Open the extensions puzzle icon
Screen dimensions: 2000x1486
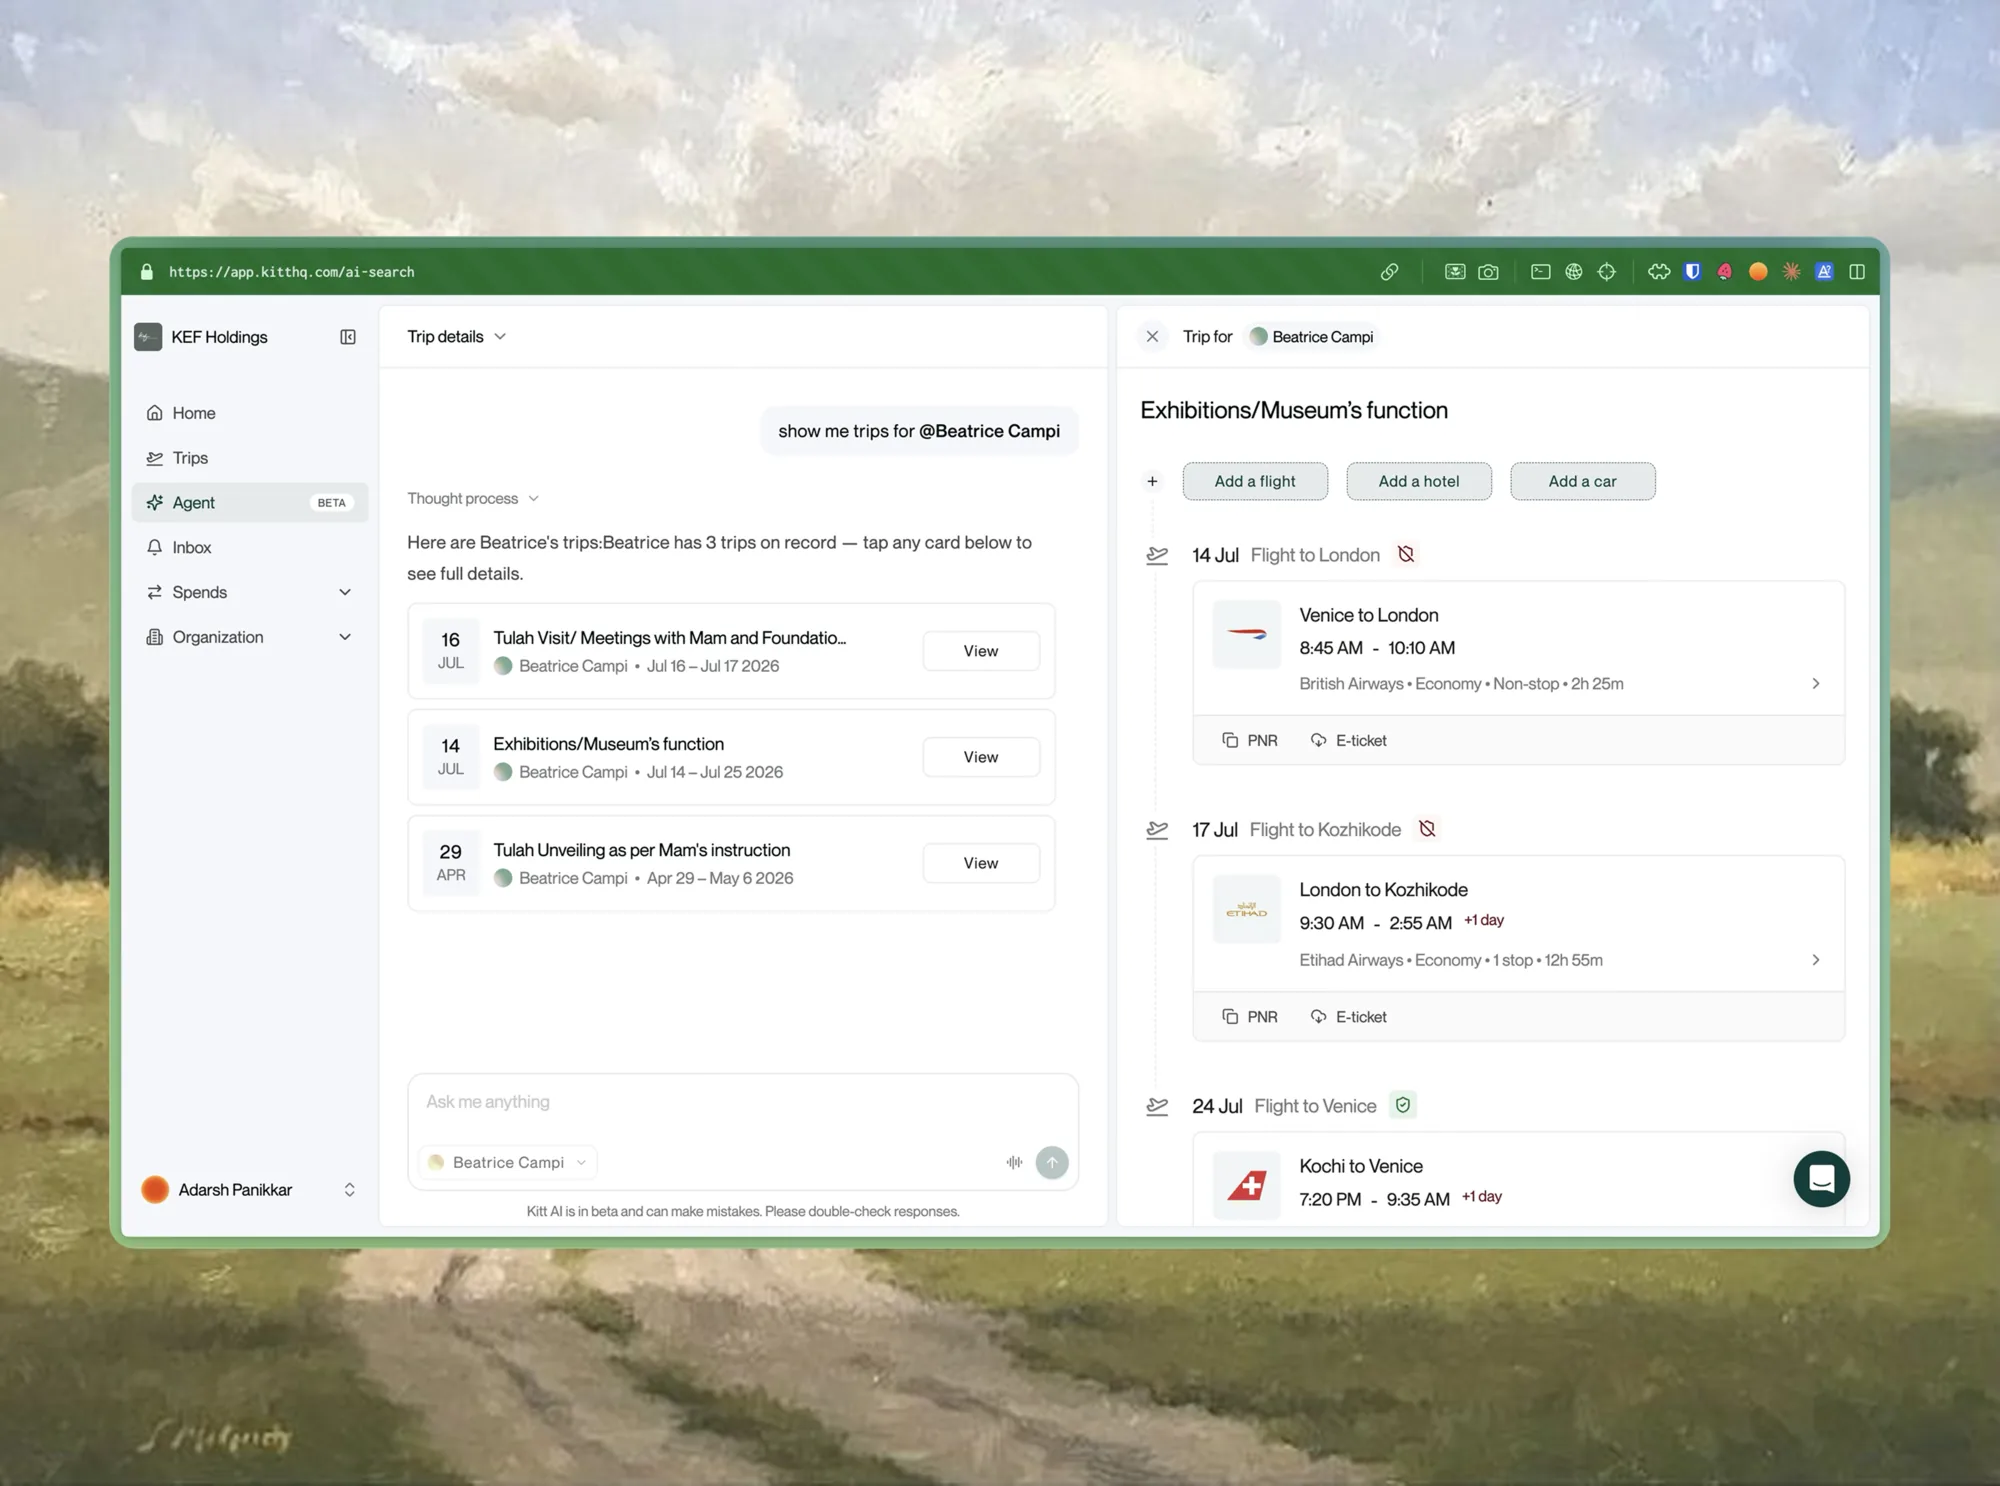point(1659,272)
